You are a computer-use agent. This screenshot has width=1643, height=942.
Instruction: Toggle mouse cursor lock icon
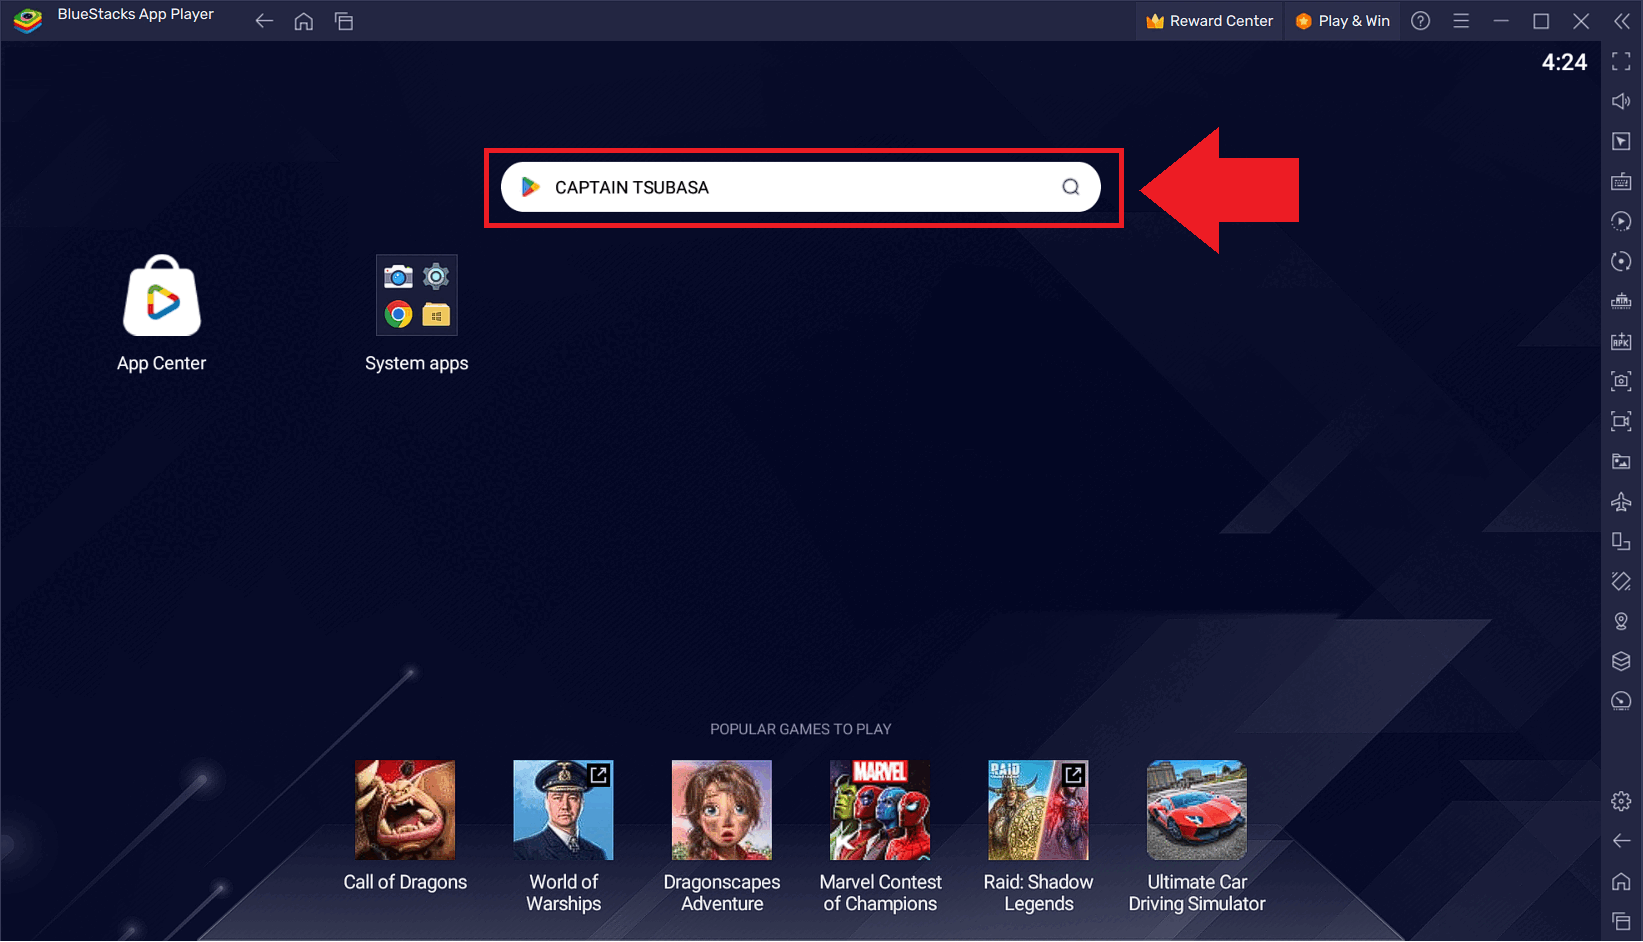(1621, 142)
